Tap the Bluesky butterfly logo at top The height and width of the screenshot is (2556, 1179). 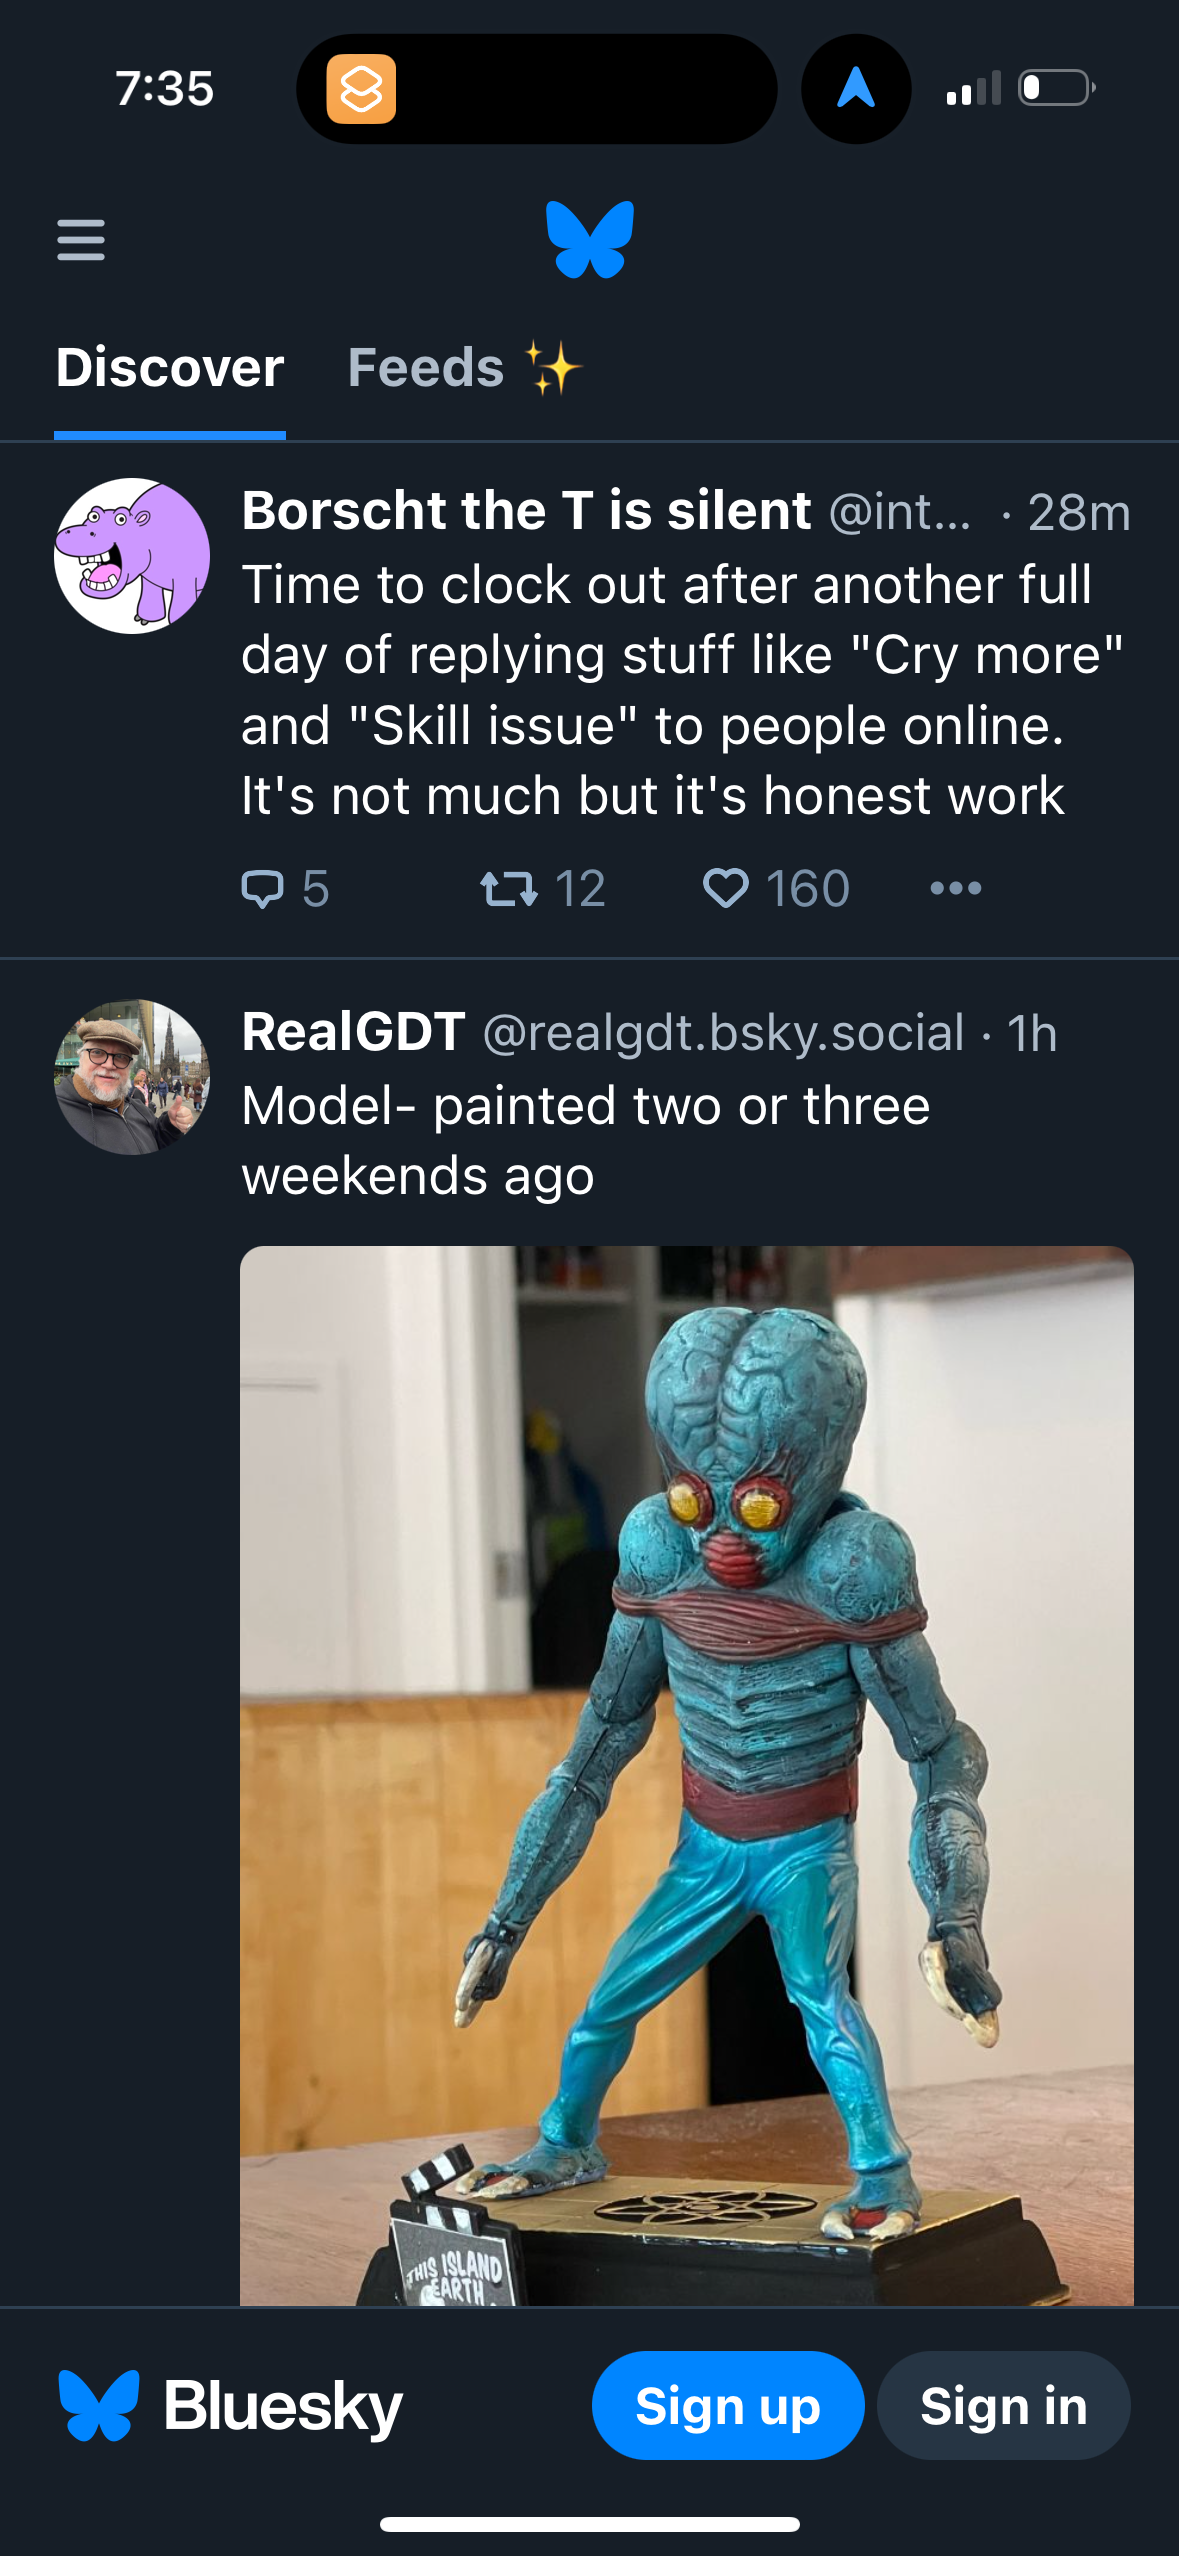[x=590, y=239]
